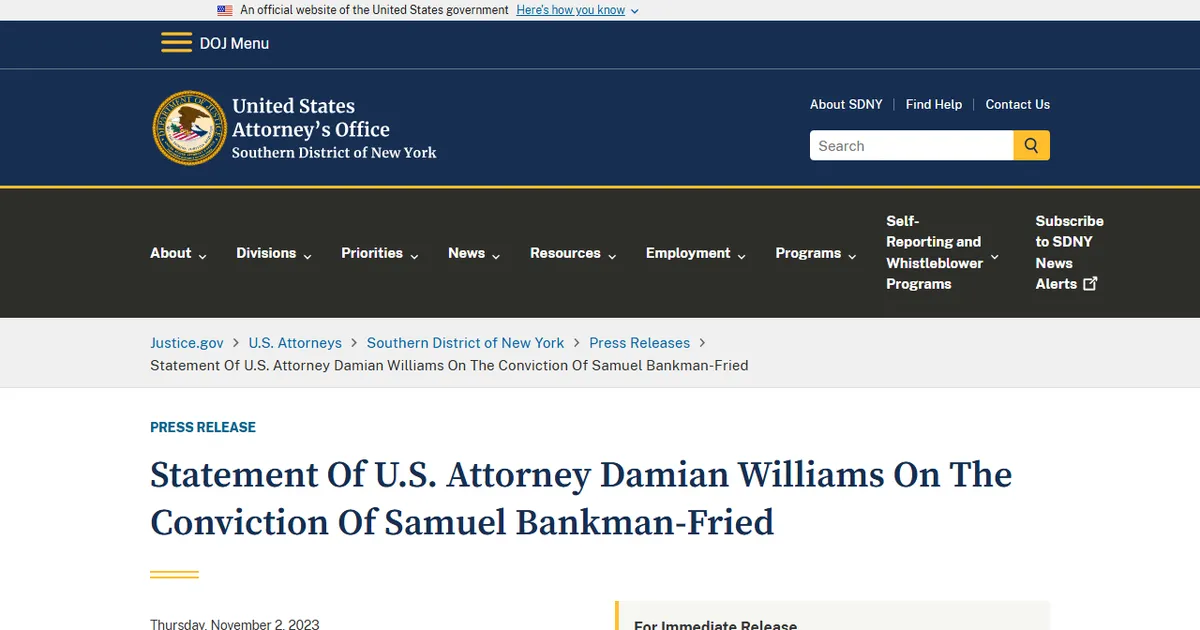Click the 'Here's how you know' link
The width and height of the screenshot is (1200, 630).
pyautogui.click(x=570, y=10)
